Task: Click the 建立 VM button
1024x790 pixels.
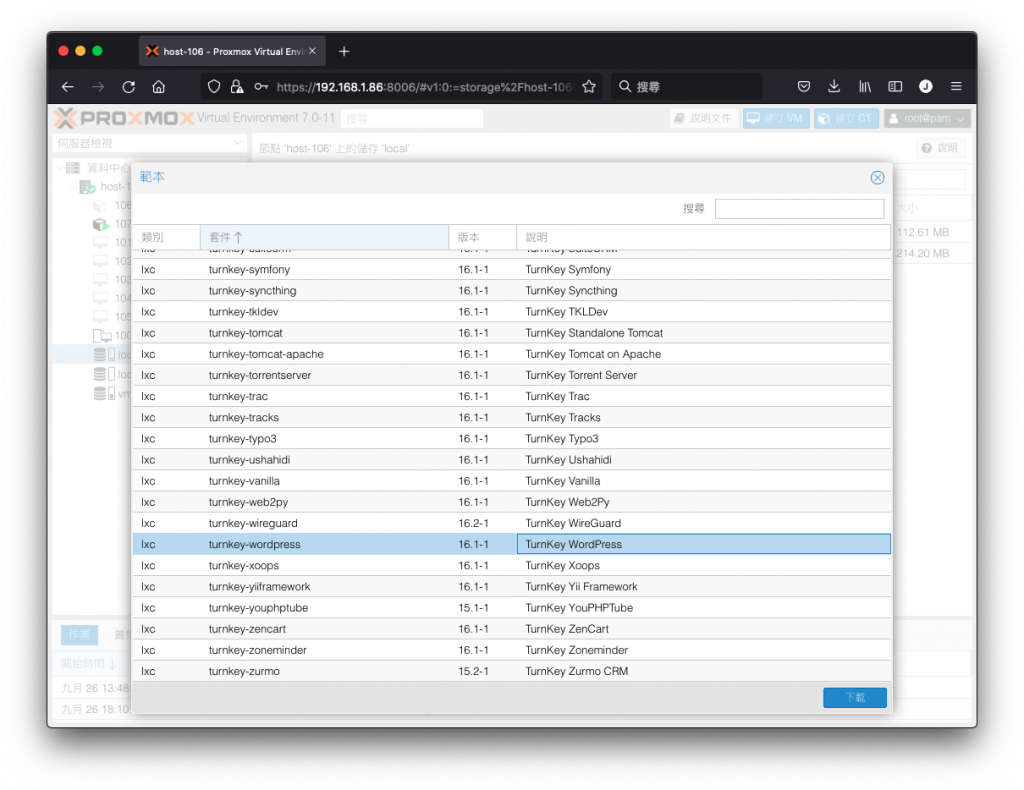Action: (x=775, y=118)
